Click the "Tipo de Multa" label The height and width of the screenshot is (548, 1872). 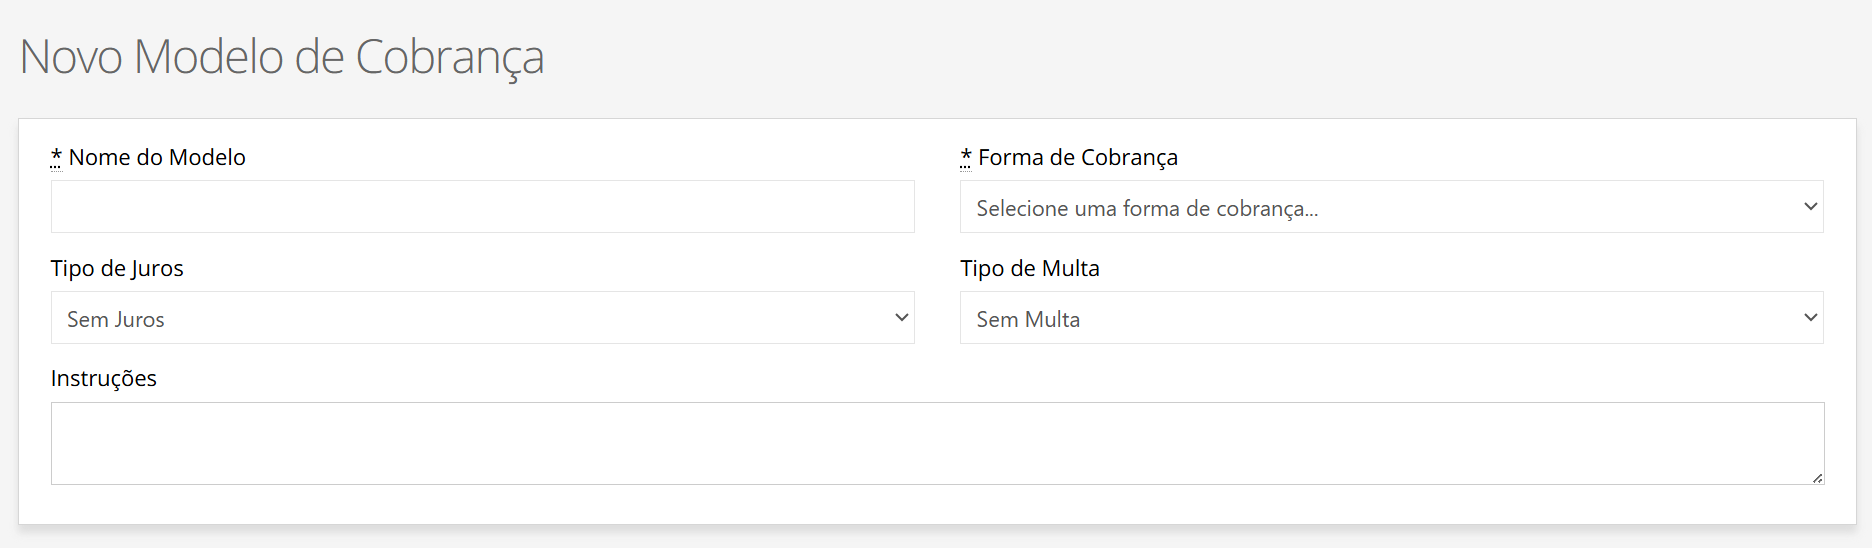pyautogui.click(x=1030, y=268)
